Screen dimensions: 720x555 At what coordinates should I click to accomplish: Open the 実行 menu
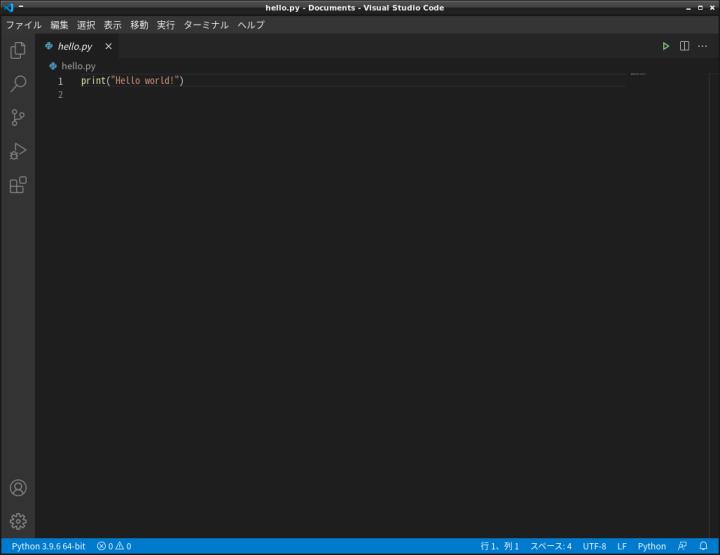tap(166, 25)
